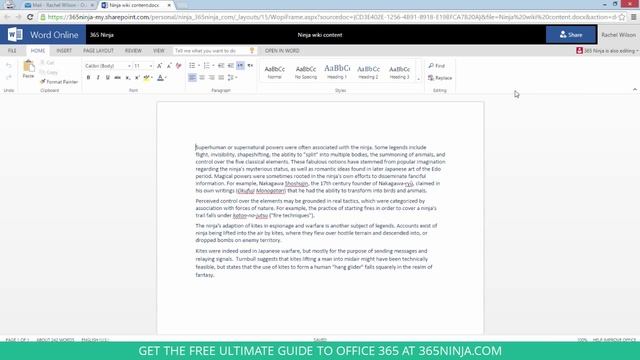Click the Cut command
640x360 pixels.
pos(47,62)
